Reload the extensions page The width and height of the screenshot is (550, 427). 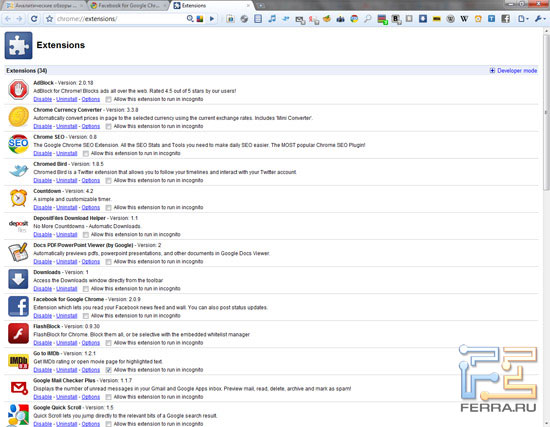click(x=34, y=19)
